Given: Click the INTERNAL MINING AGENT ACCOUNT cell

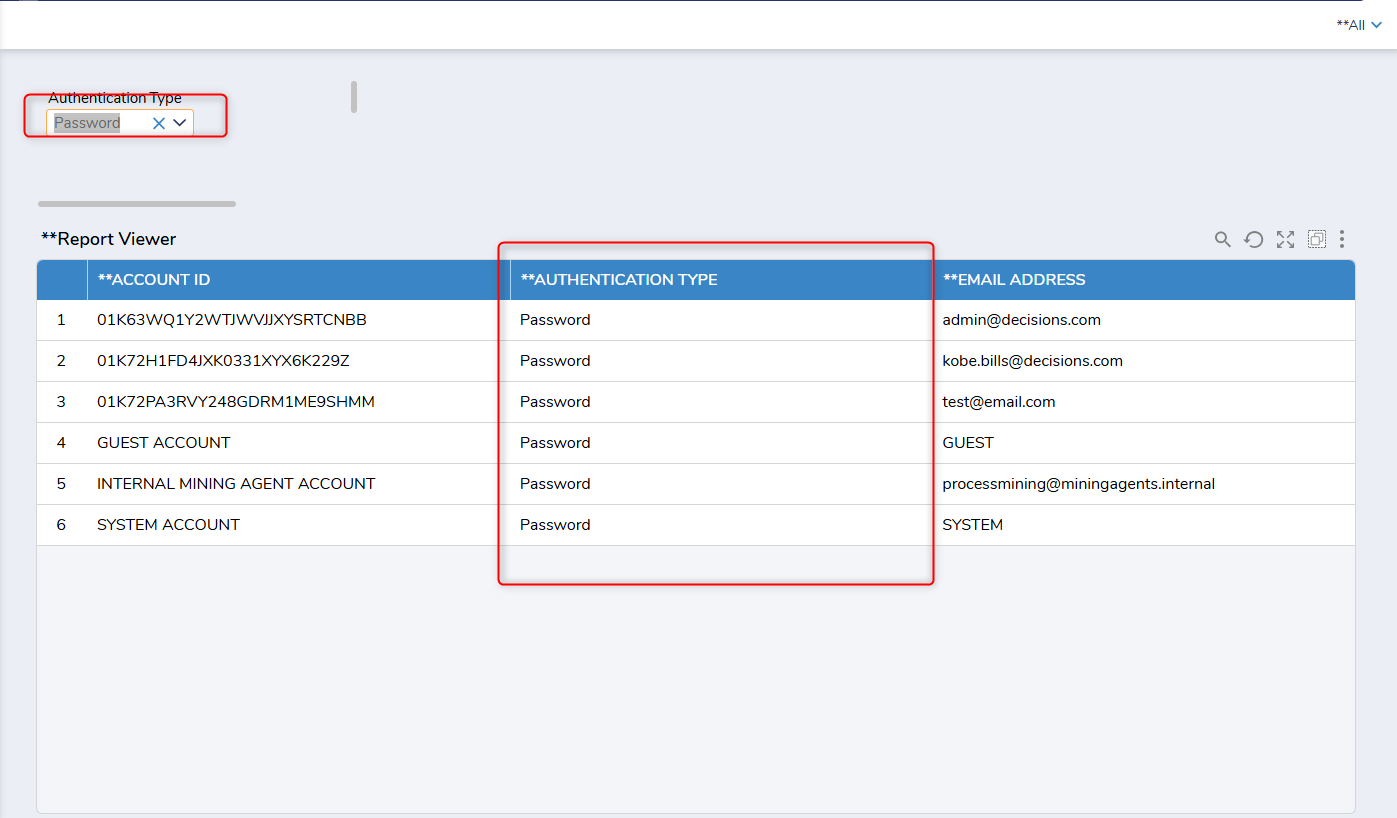Looking at the screenshot, I should click(236, 484).
